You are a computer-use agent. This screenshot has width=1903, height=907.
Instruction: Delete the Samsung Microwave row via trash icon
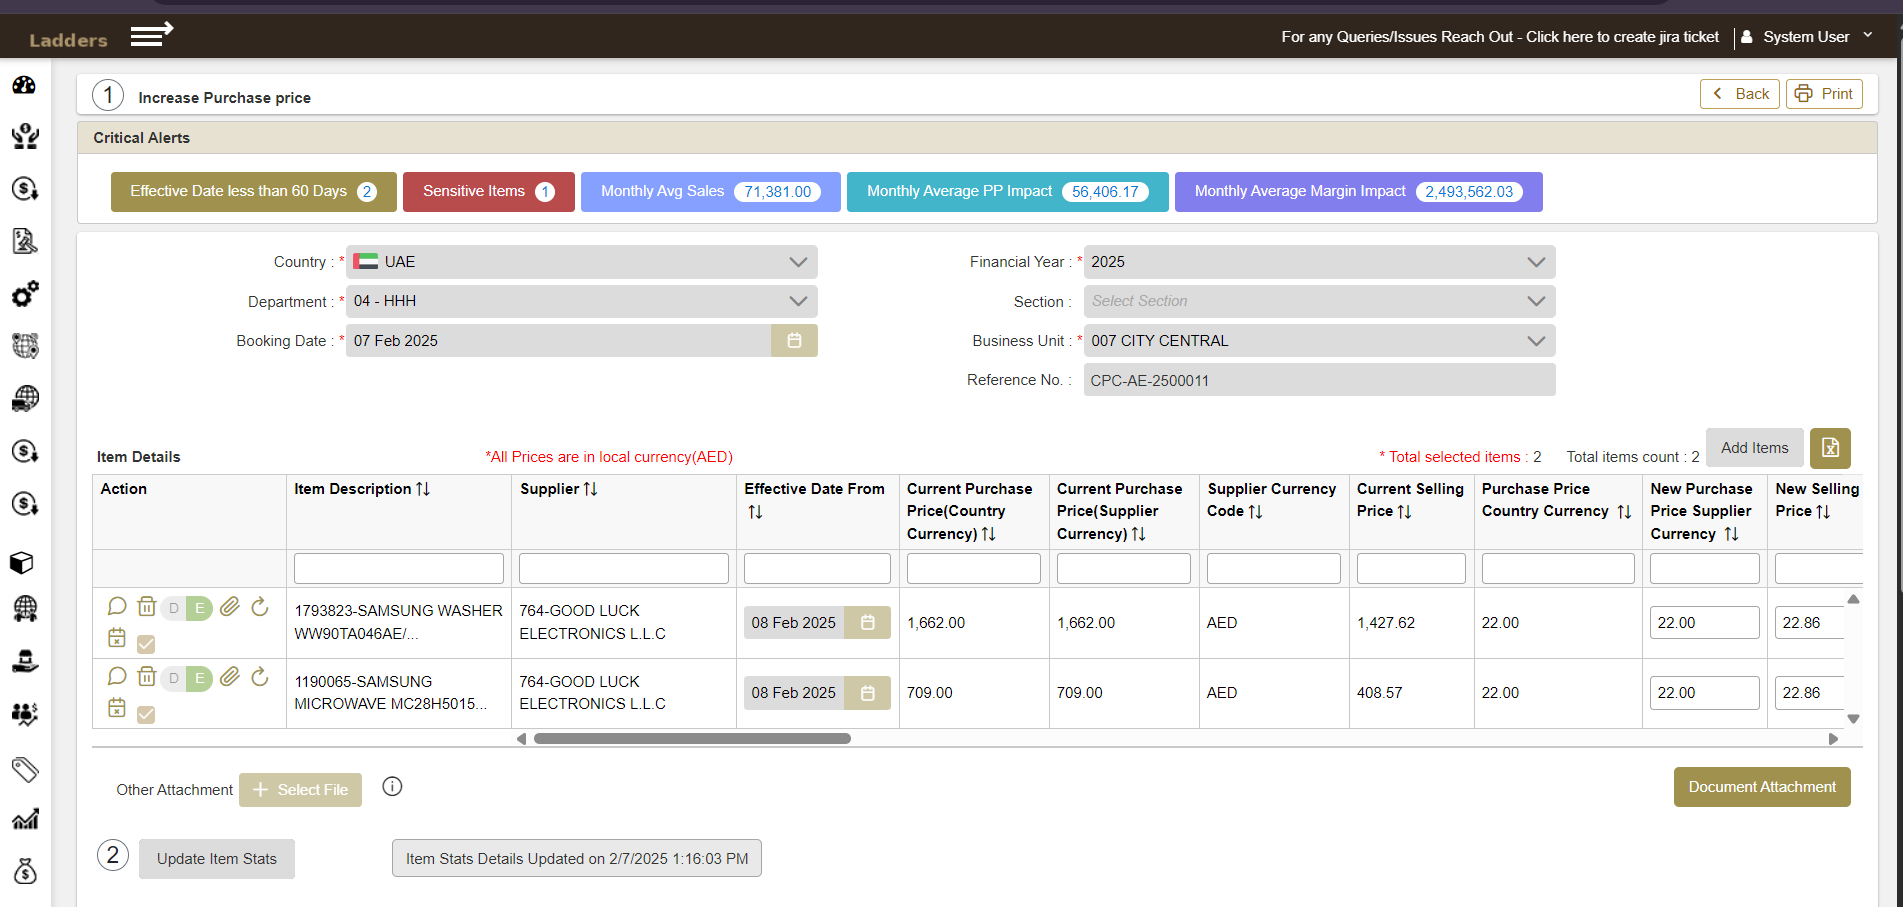tap(147, 676)
